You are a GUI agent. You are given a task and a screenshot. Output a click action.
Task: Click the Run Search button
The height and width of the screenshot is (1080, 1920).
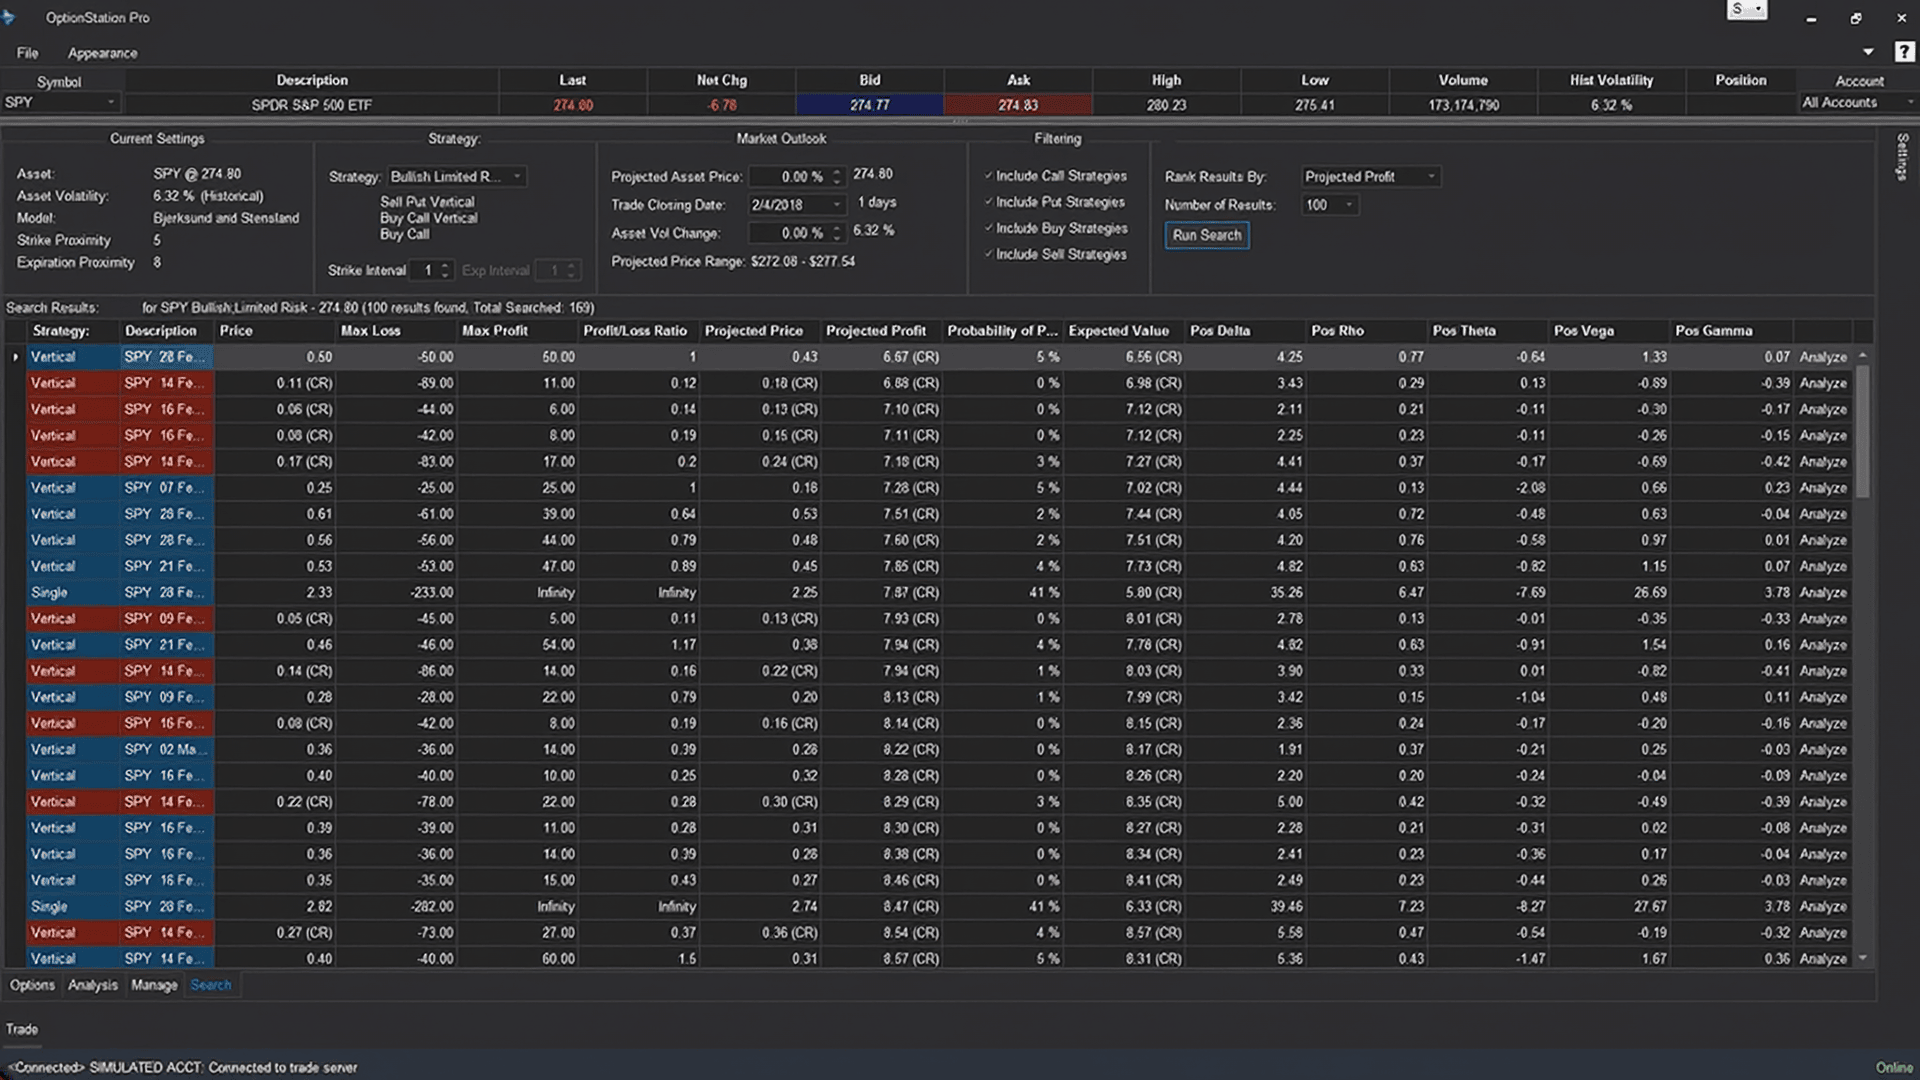[1206, 235]
